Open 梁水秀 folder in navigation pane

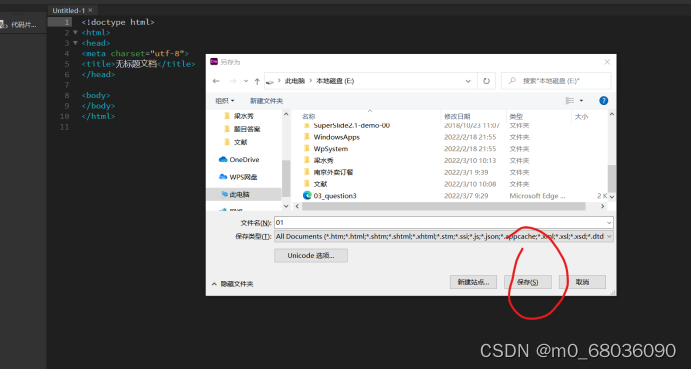click(243, 116)
